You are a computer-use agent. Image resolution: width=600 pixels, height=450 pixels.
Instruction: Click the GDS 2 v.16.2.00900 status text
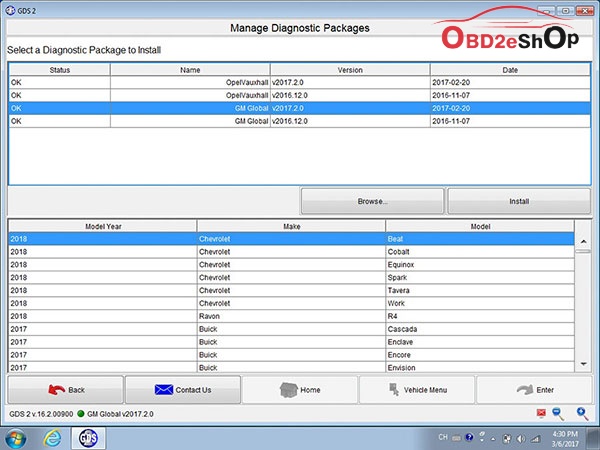tap(41, 414)
